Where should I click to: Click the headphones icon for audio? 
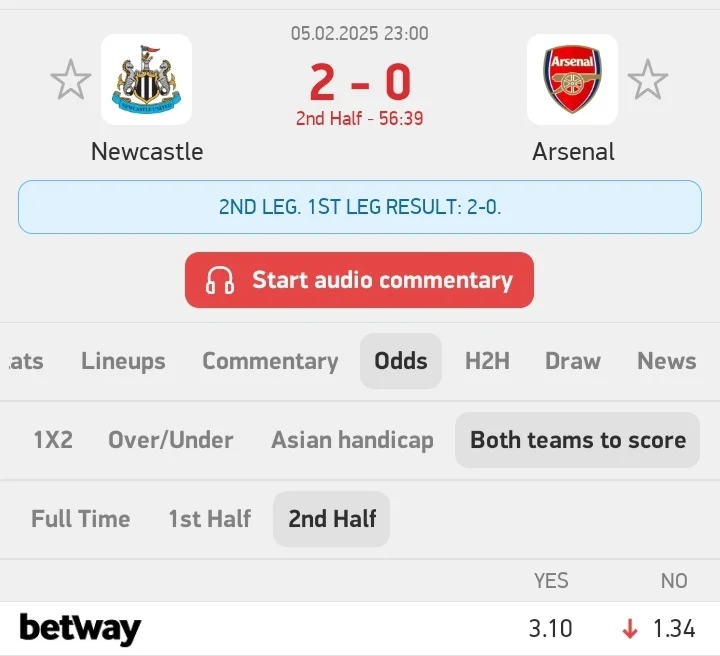(220, 281)
